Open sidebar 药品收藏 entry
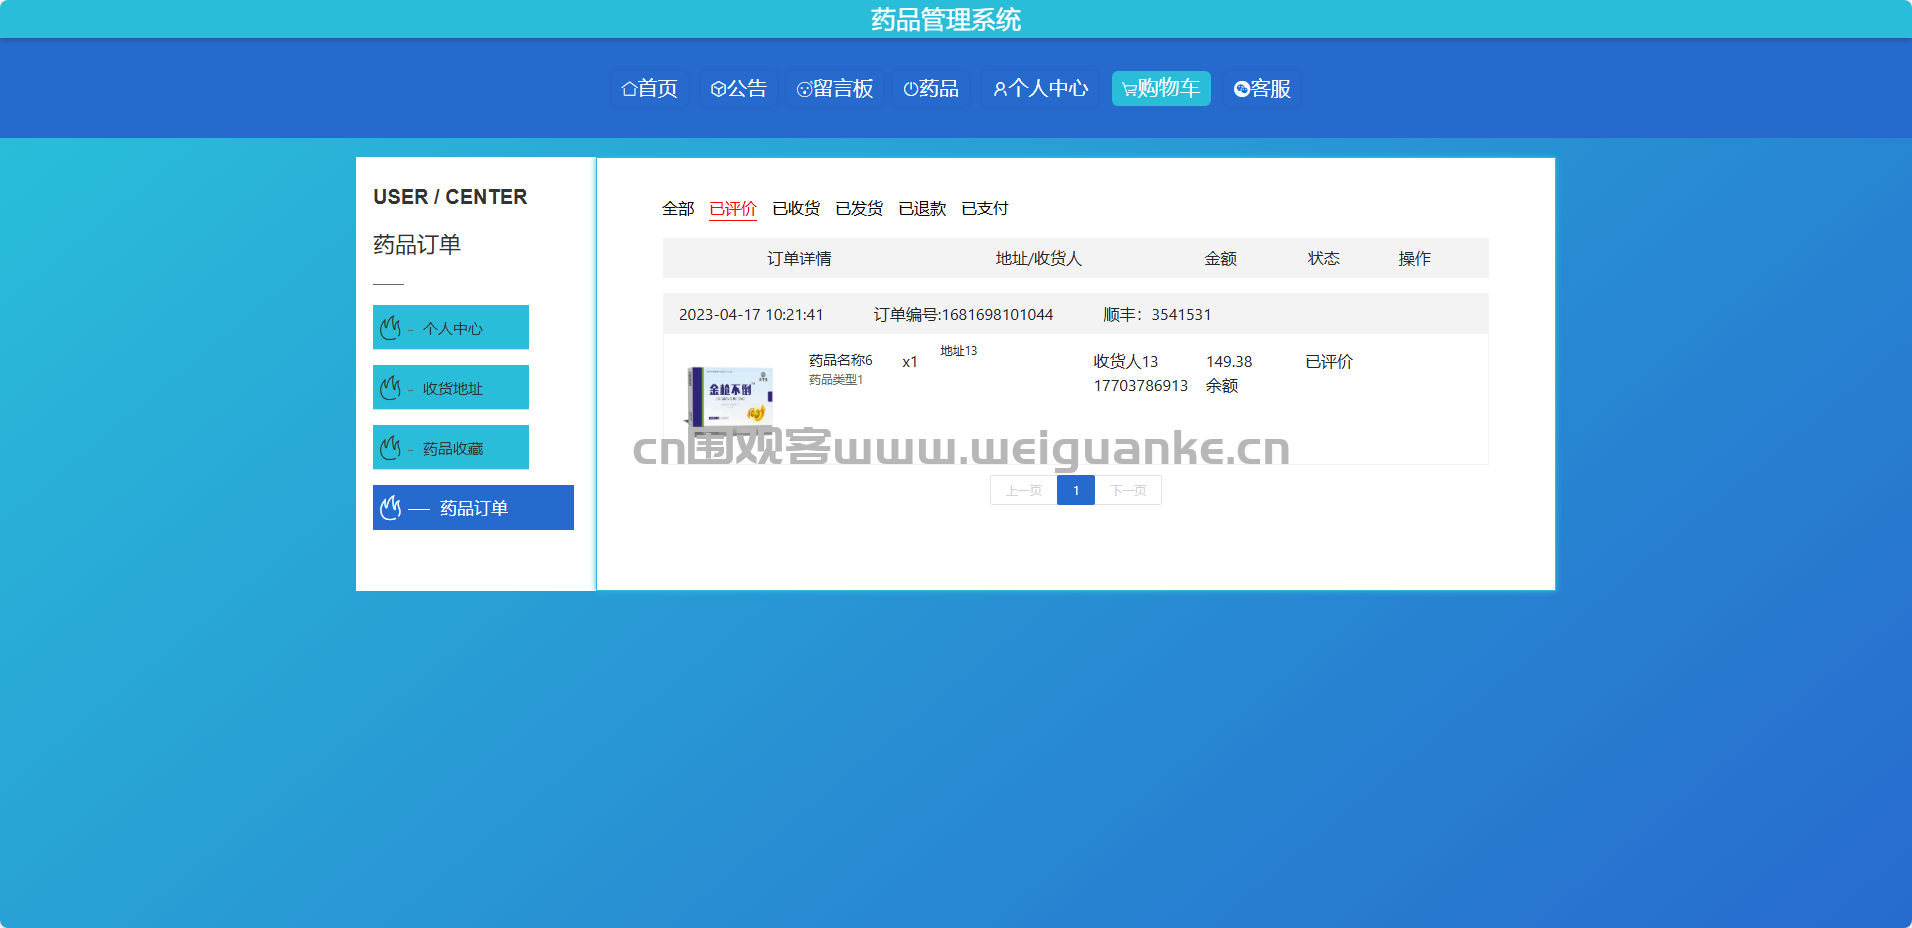1912x928 pixels. [451, 447]
